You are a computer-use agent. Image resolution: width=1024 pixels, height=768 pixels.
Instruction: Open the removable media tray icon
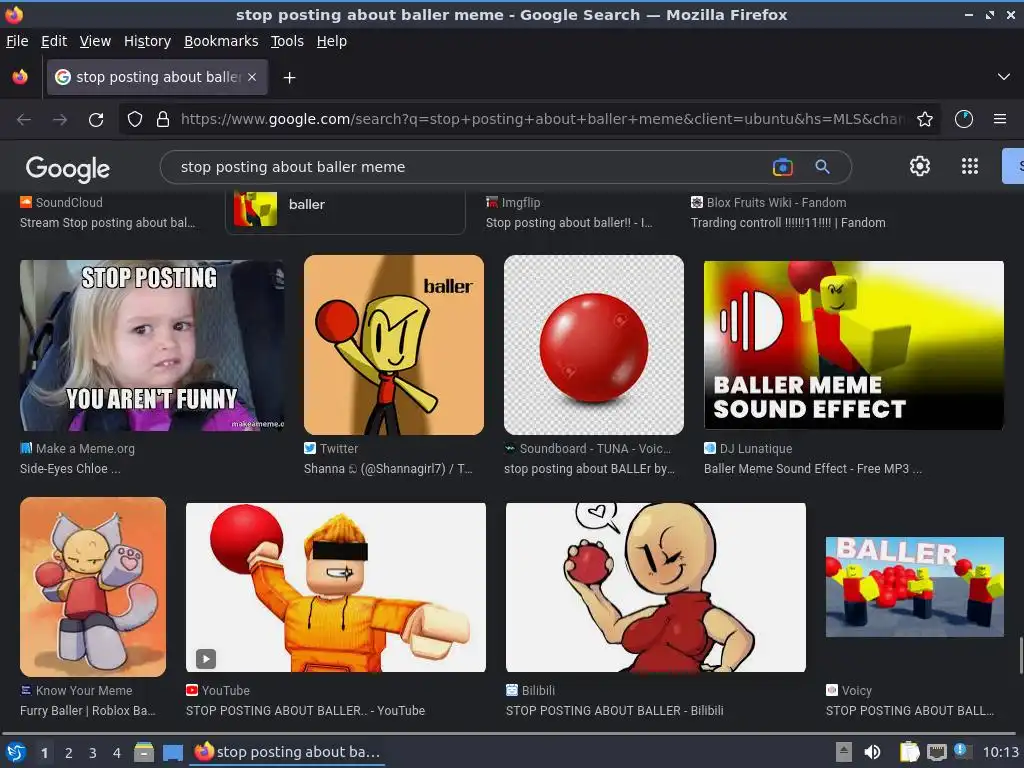[x=844, y=752]
